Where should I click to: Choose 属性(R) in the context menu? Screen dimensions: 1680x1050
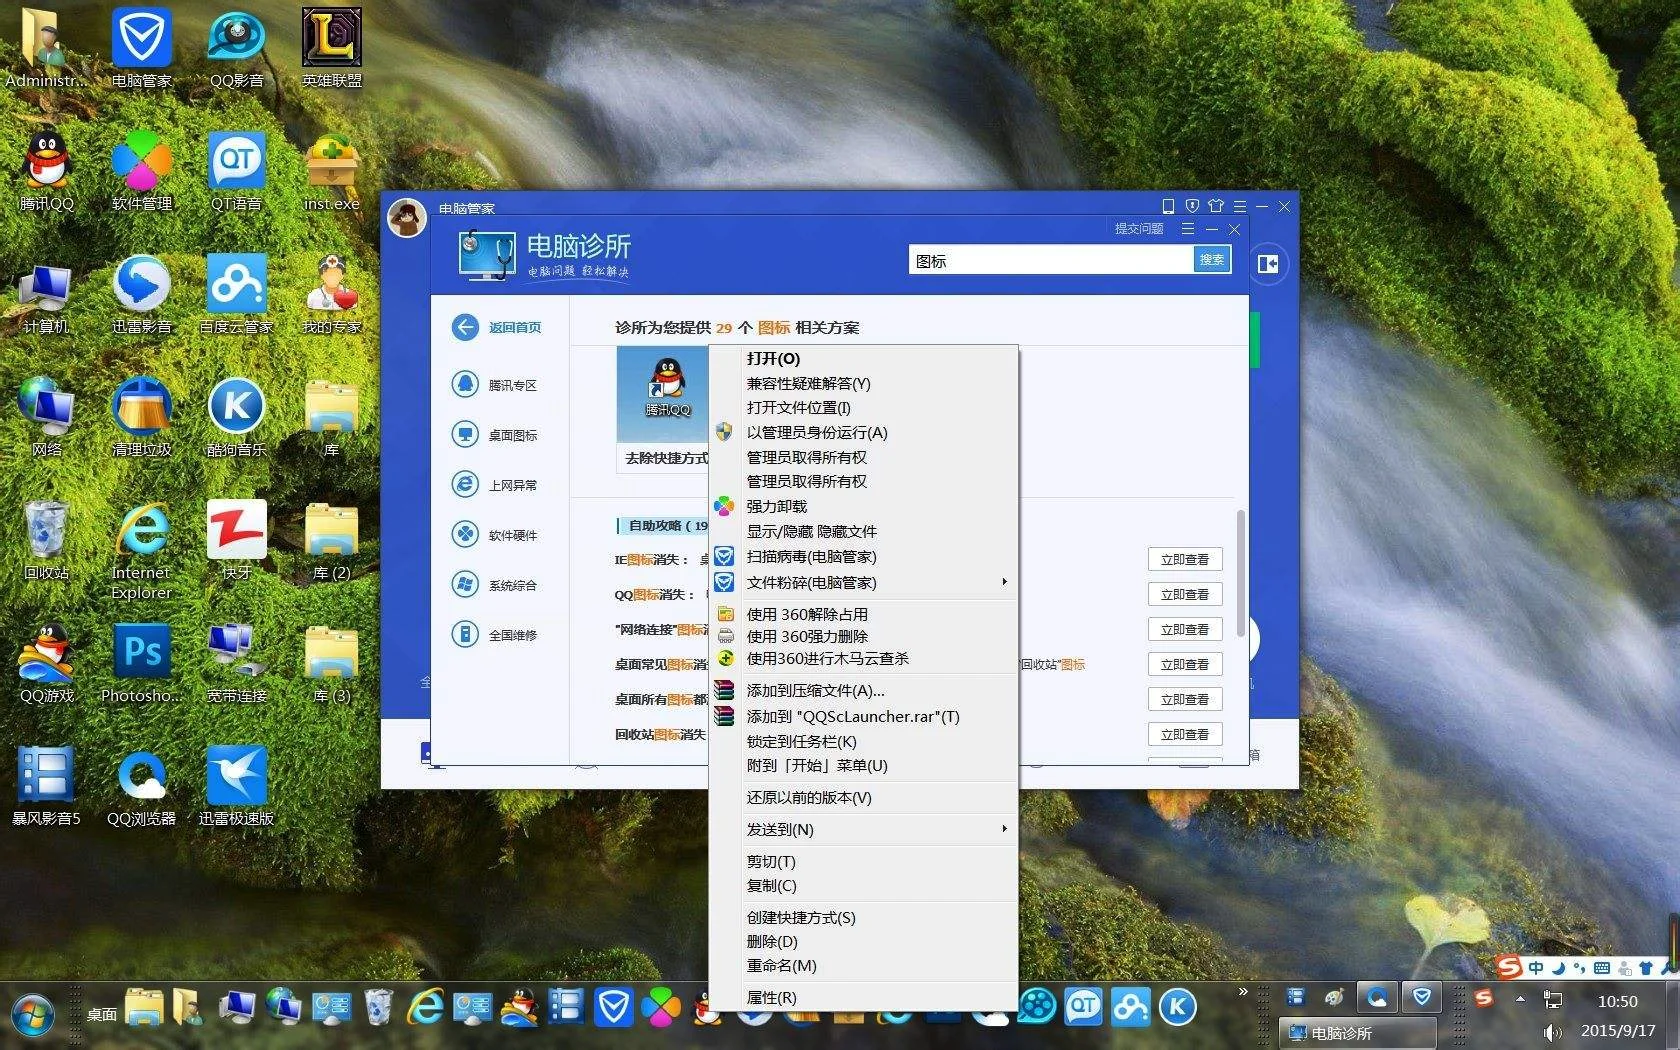point(863,998)
